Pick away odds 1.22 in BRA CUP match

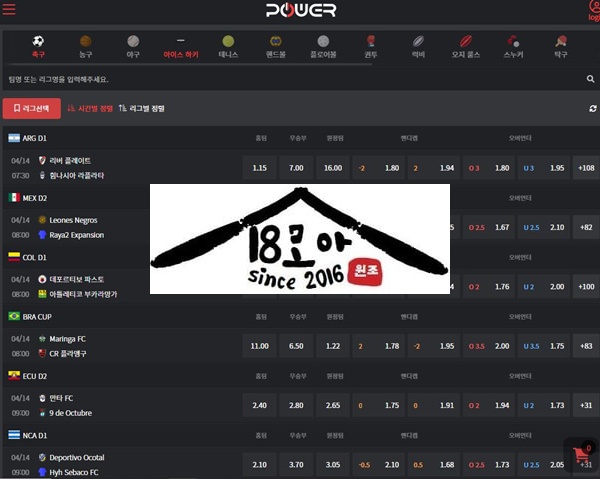tap(333, 346)
